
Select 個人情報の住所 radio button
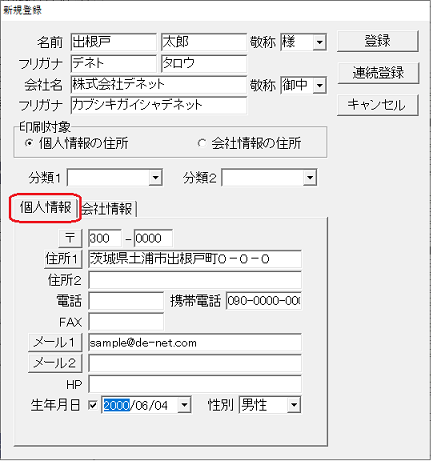click(29, 143)
